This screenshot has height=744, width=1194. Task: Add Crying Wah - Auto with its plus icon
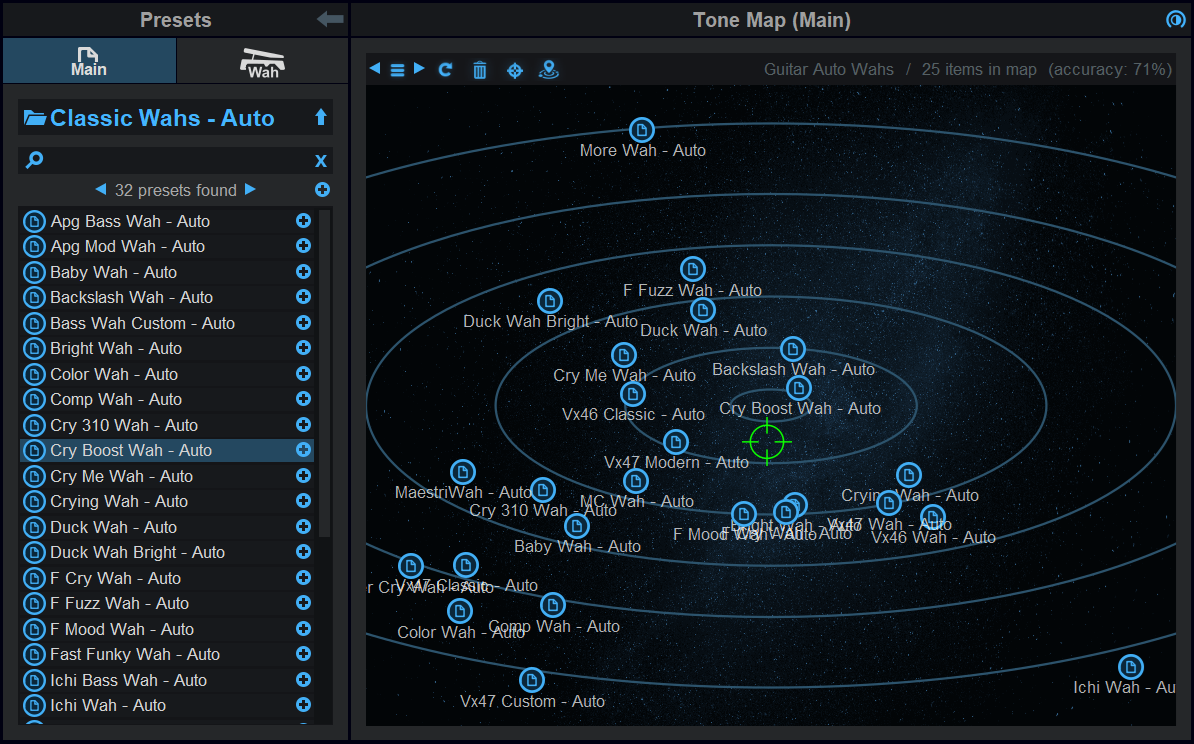(303, 501)
